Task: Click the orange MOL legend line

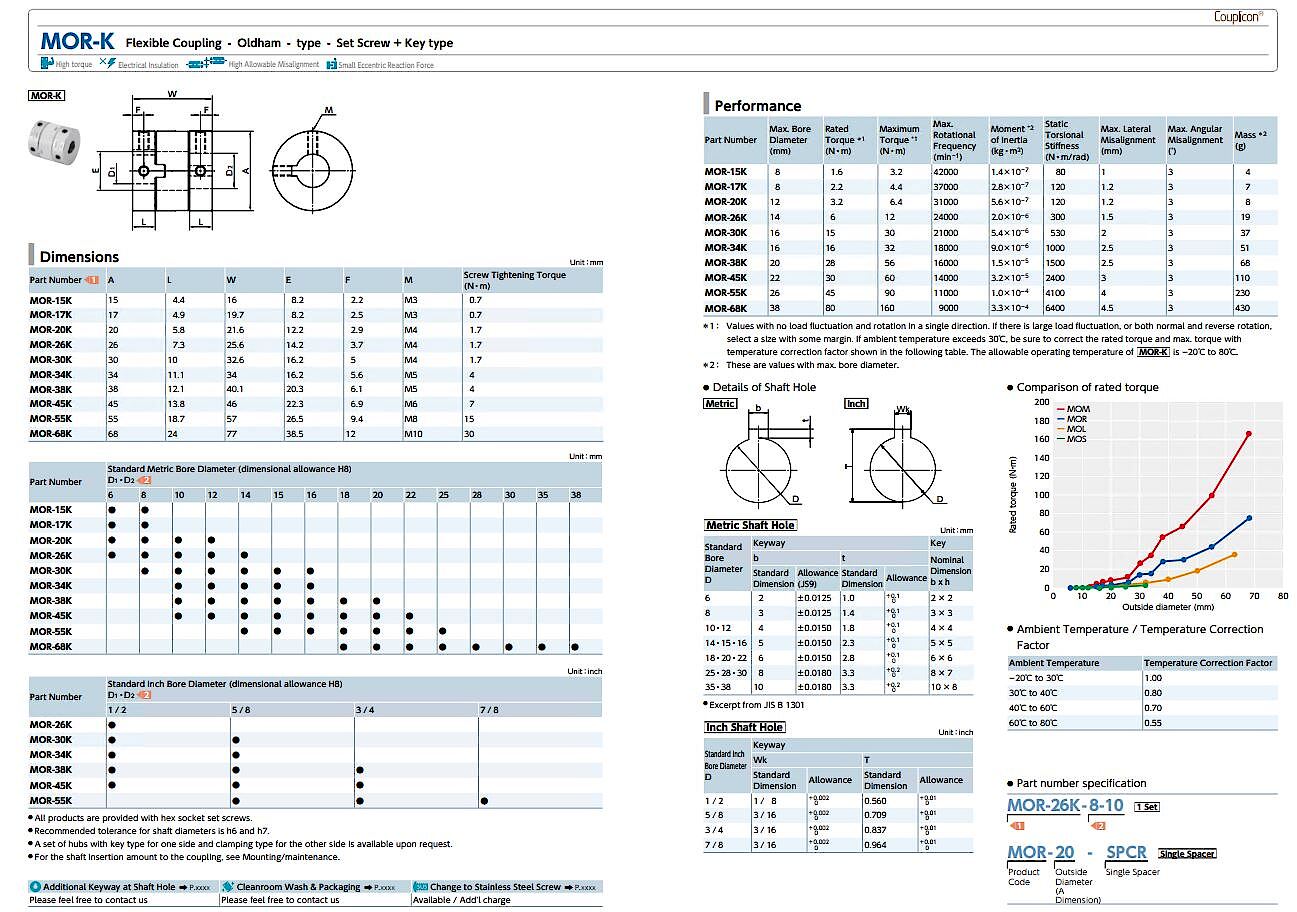Action: click(1061, 429)
